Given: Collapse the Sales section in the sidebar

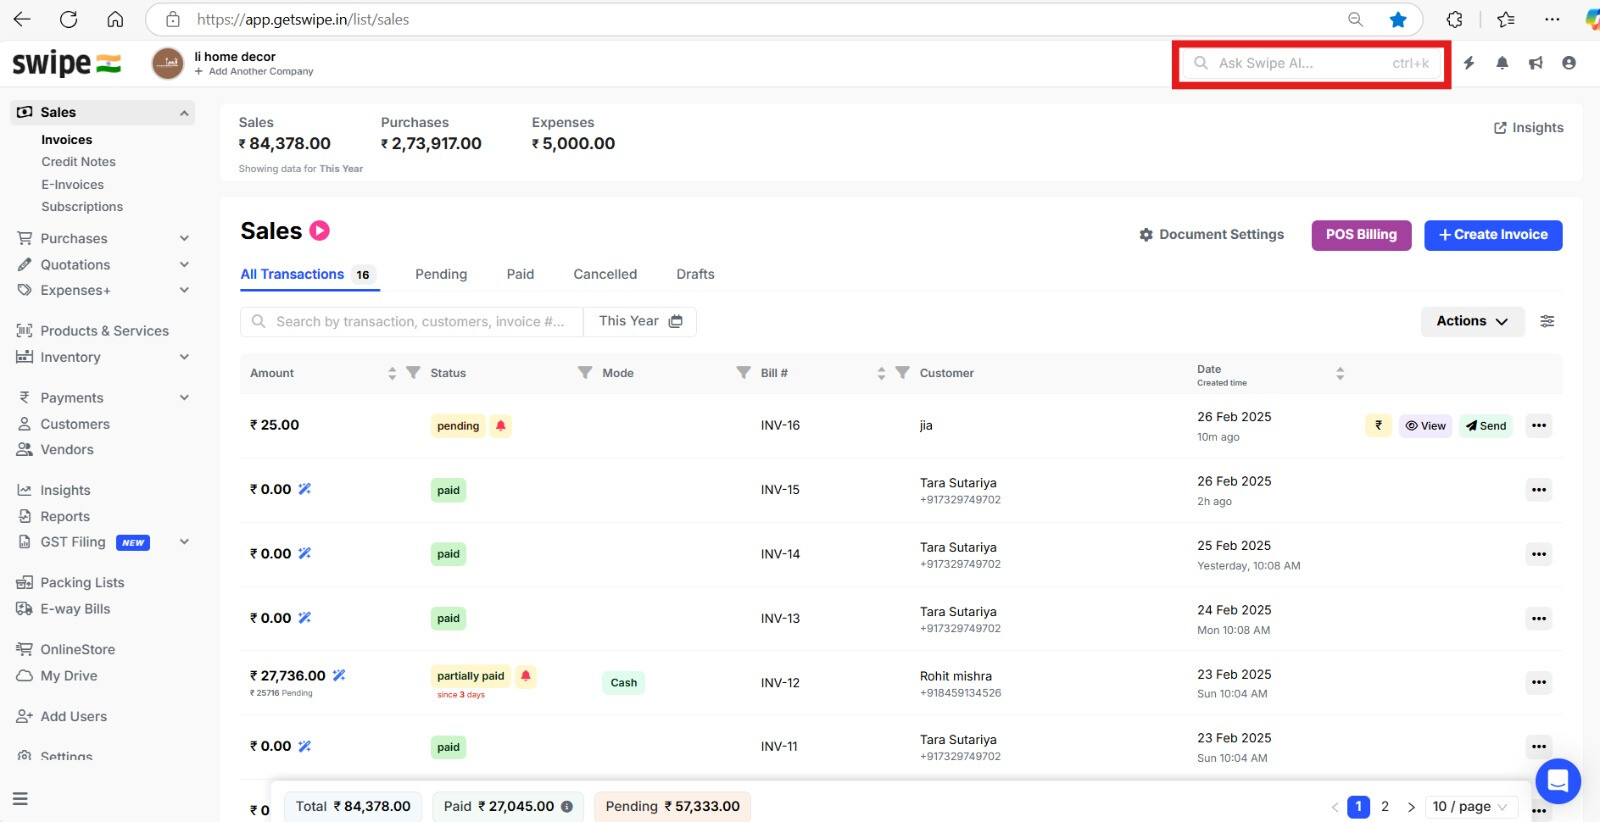Looking at the screenshot, I should (x=184, y=113).
